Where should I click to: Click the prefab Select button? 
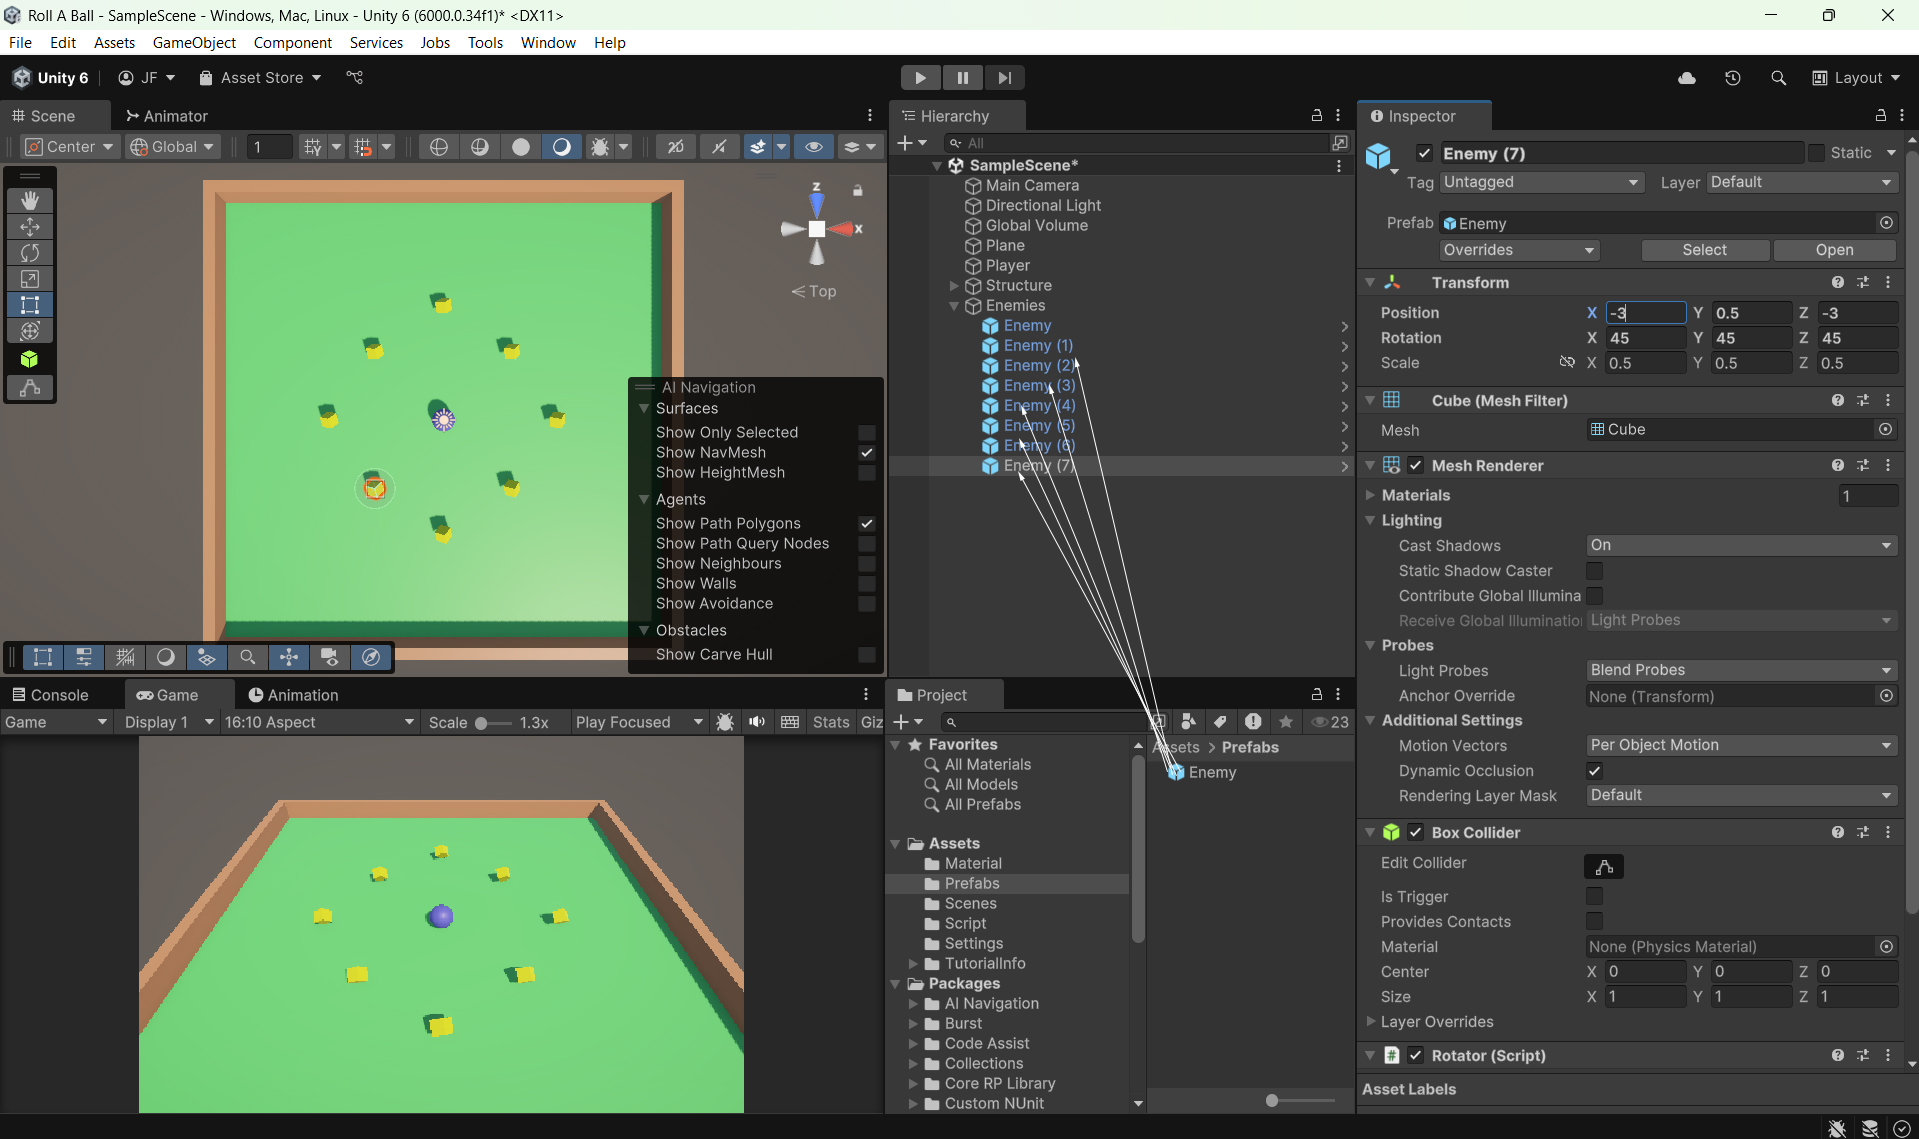[x=1704, y=250]
